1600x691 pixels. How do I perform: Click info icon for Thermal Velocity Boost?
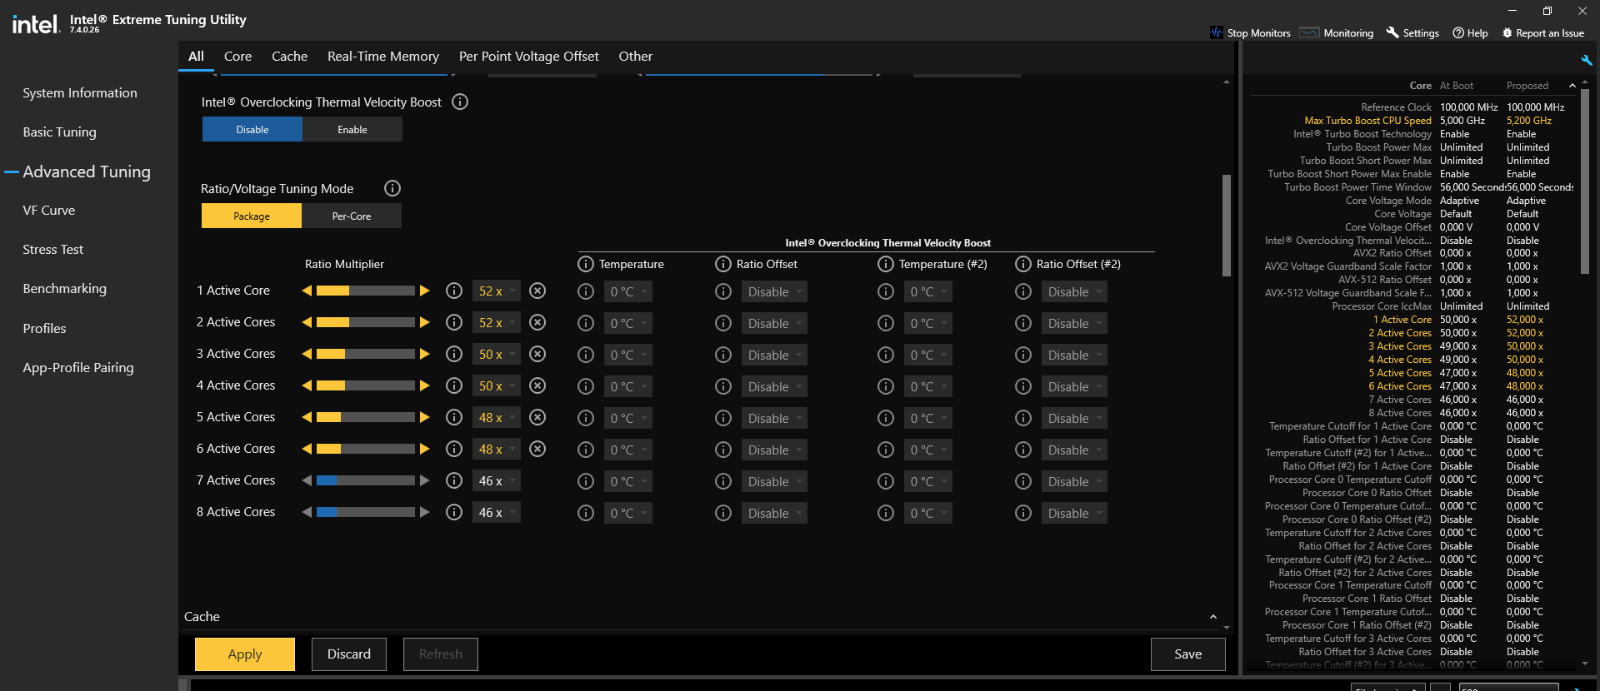460,102
